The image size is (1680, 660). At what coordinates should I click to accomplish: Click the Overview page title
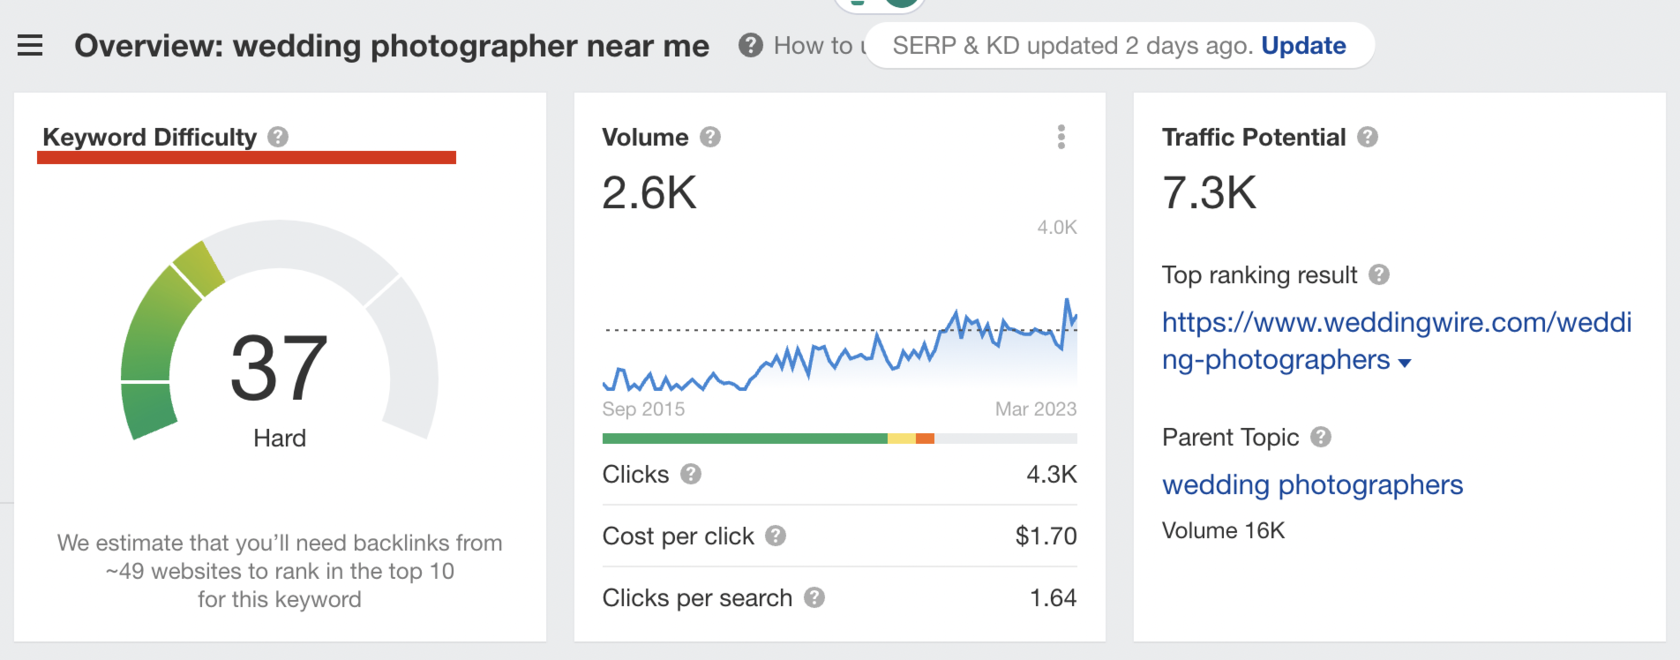[392, 45]
